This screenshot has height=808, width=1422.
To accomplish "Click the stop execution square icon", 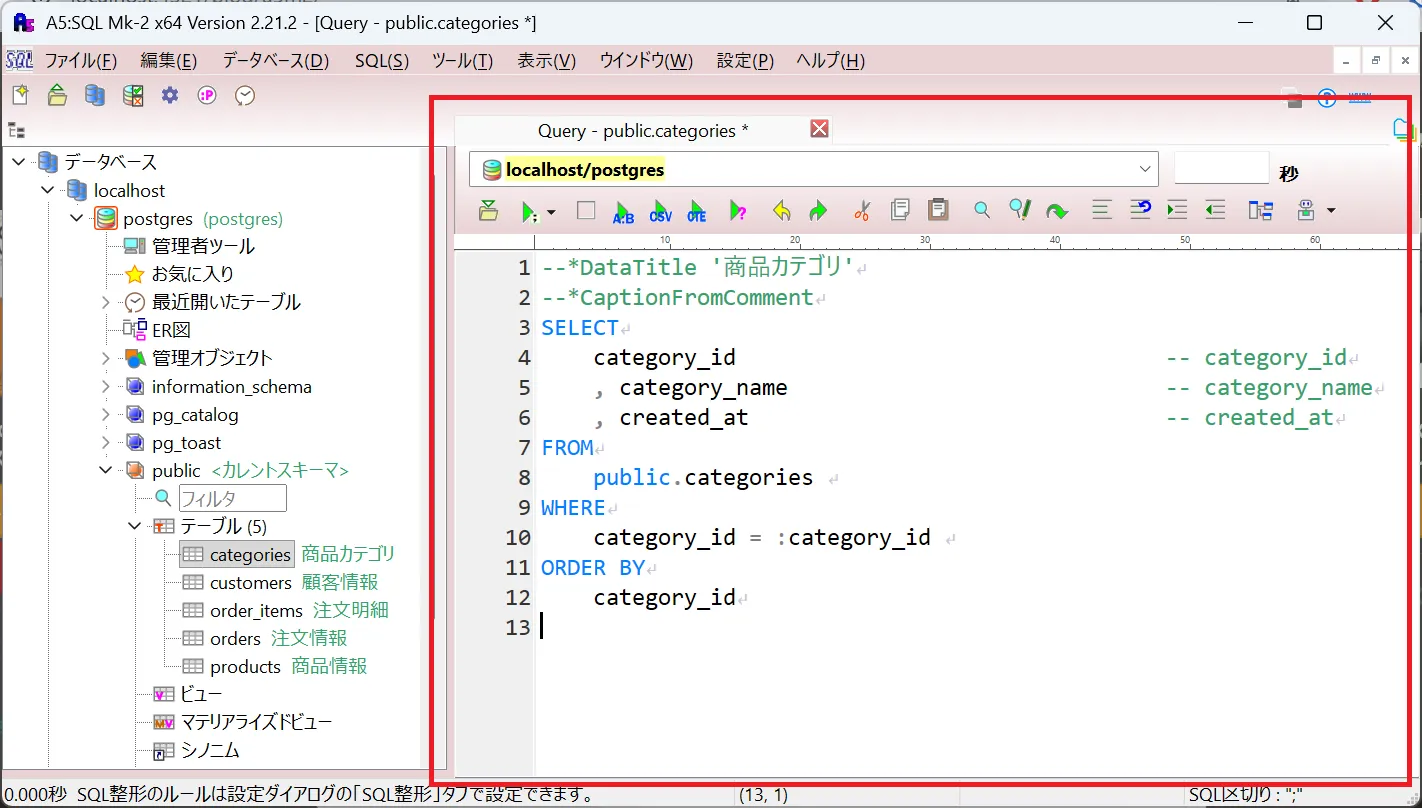I will pyautogui.click(x=586, y=210).
